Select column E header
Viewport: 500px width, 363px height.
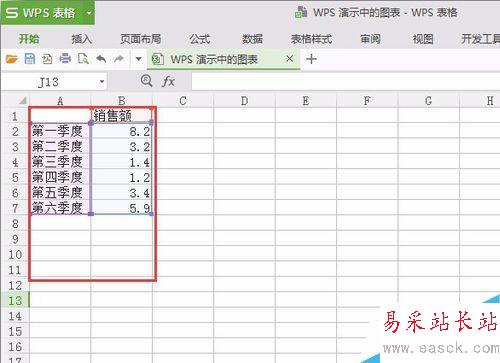[x=306, y=101]
